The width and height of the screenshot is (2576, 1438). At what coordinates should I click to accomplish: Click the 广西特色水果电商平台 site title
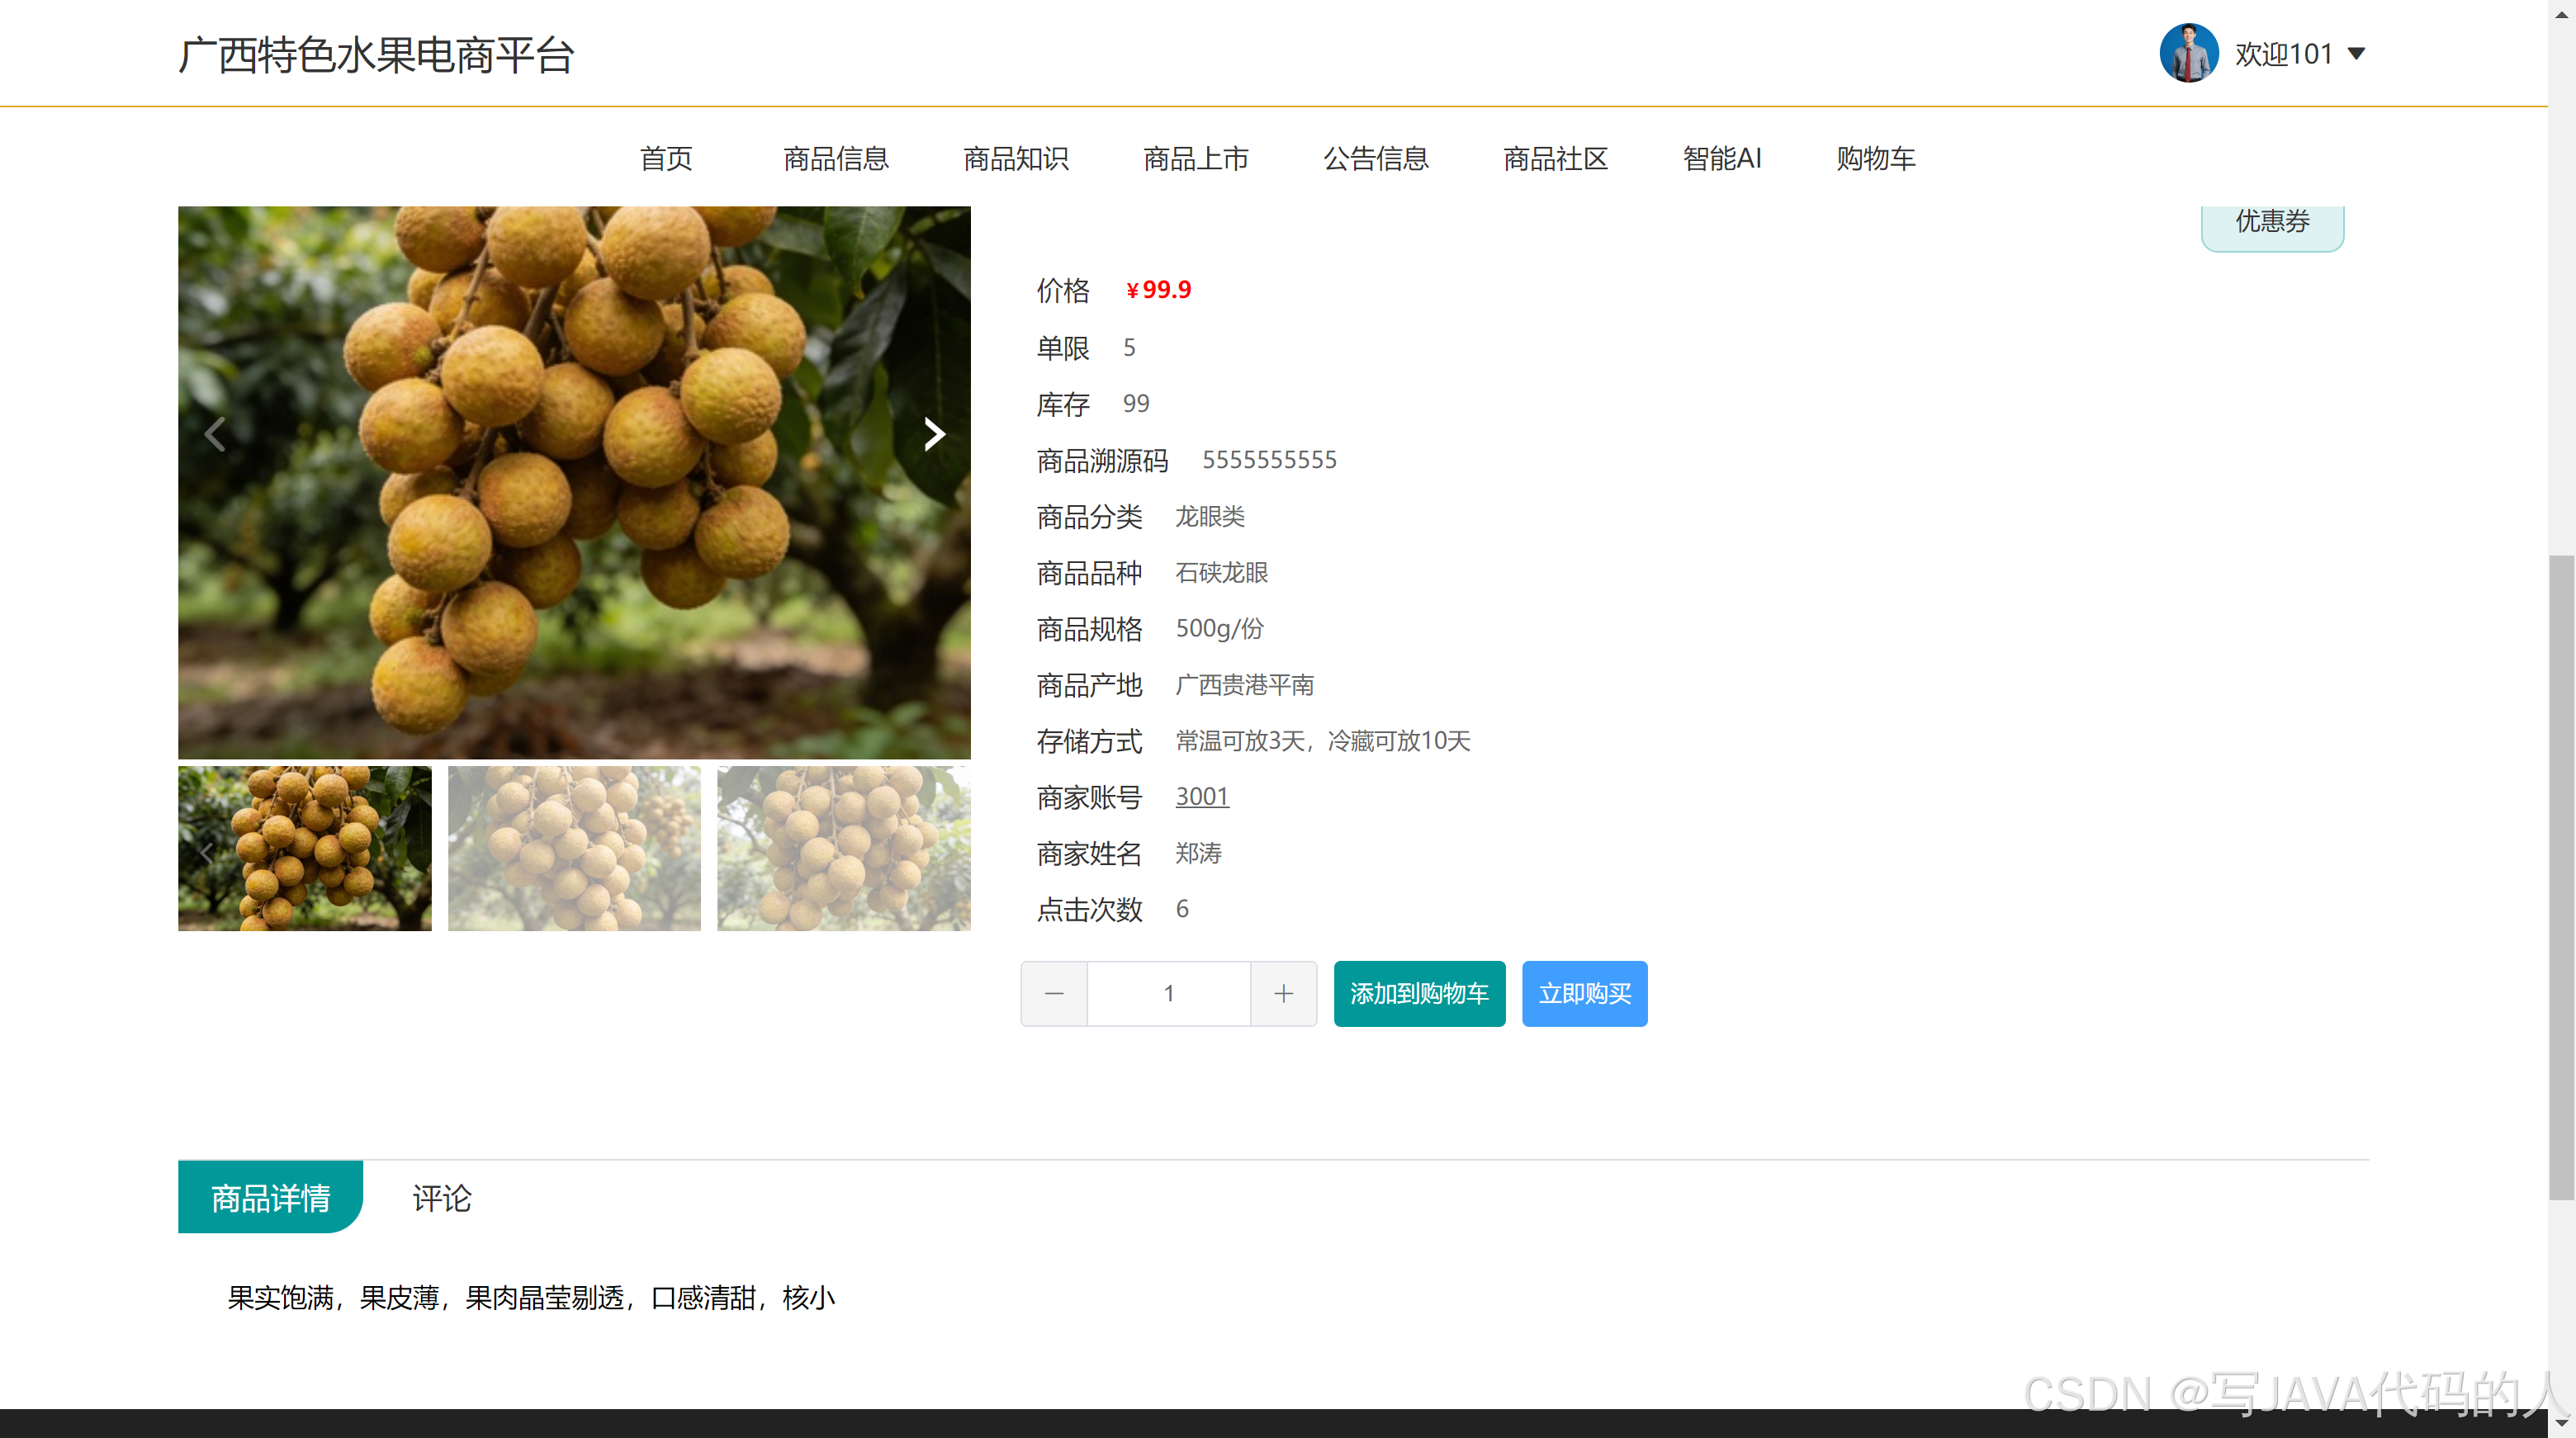pos(376,55)
